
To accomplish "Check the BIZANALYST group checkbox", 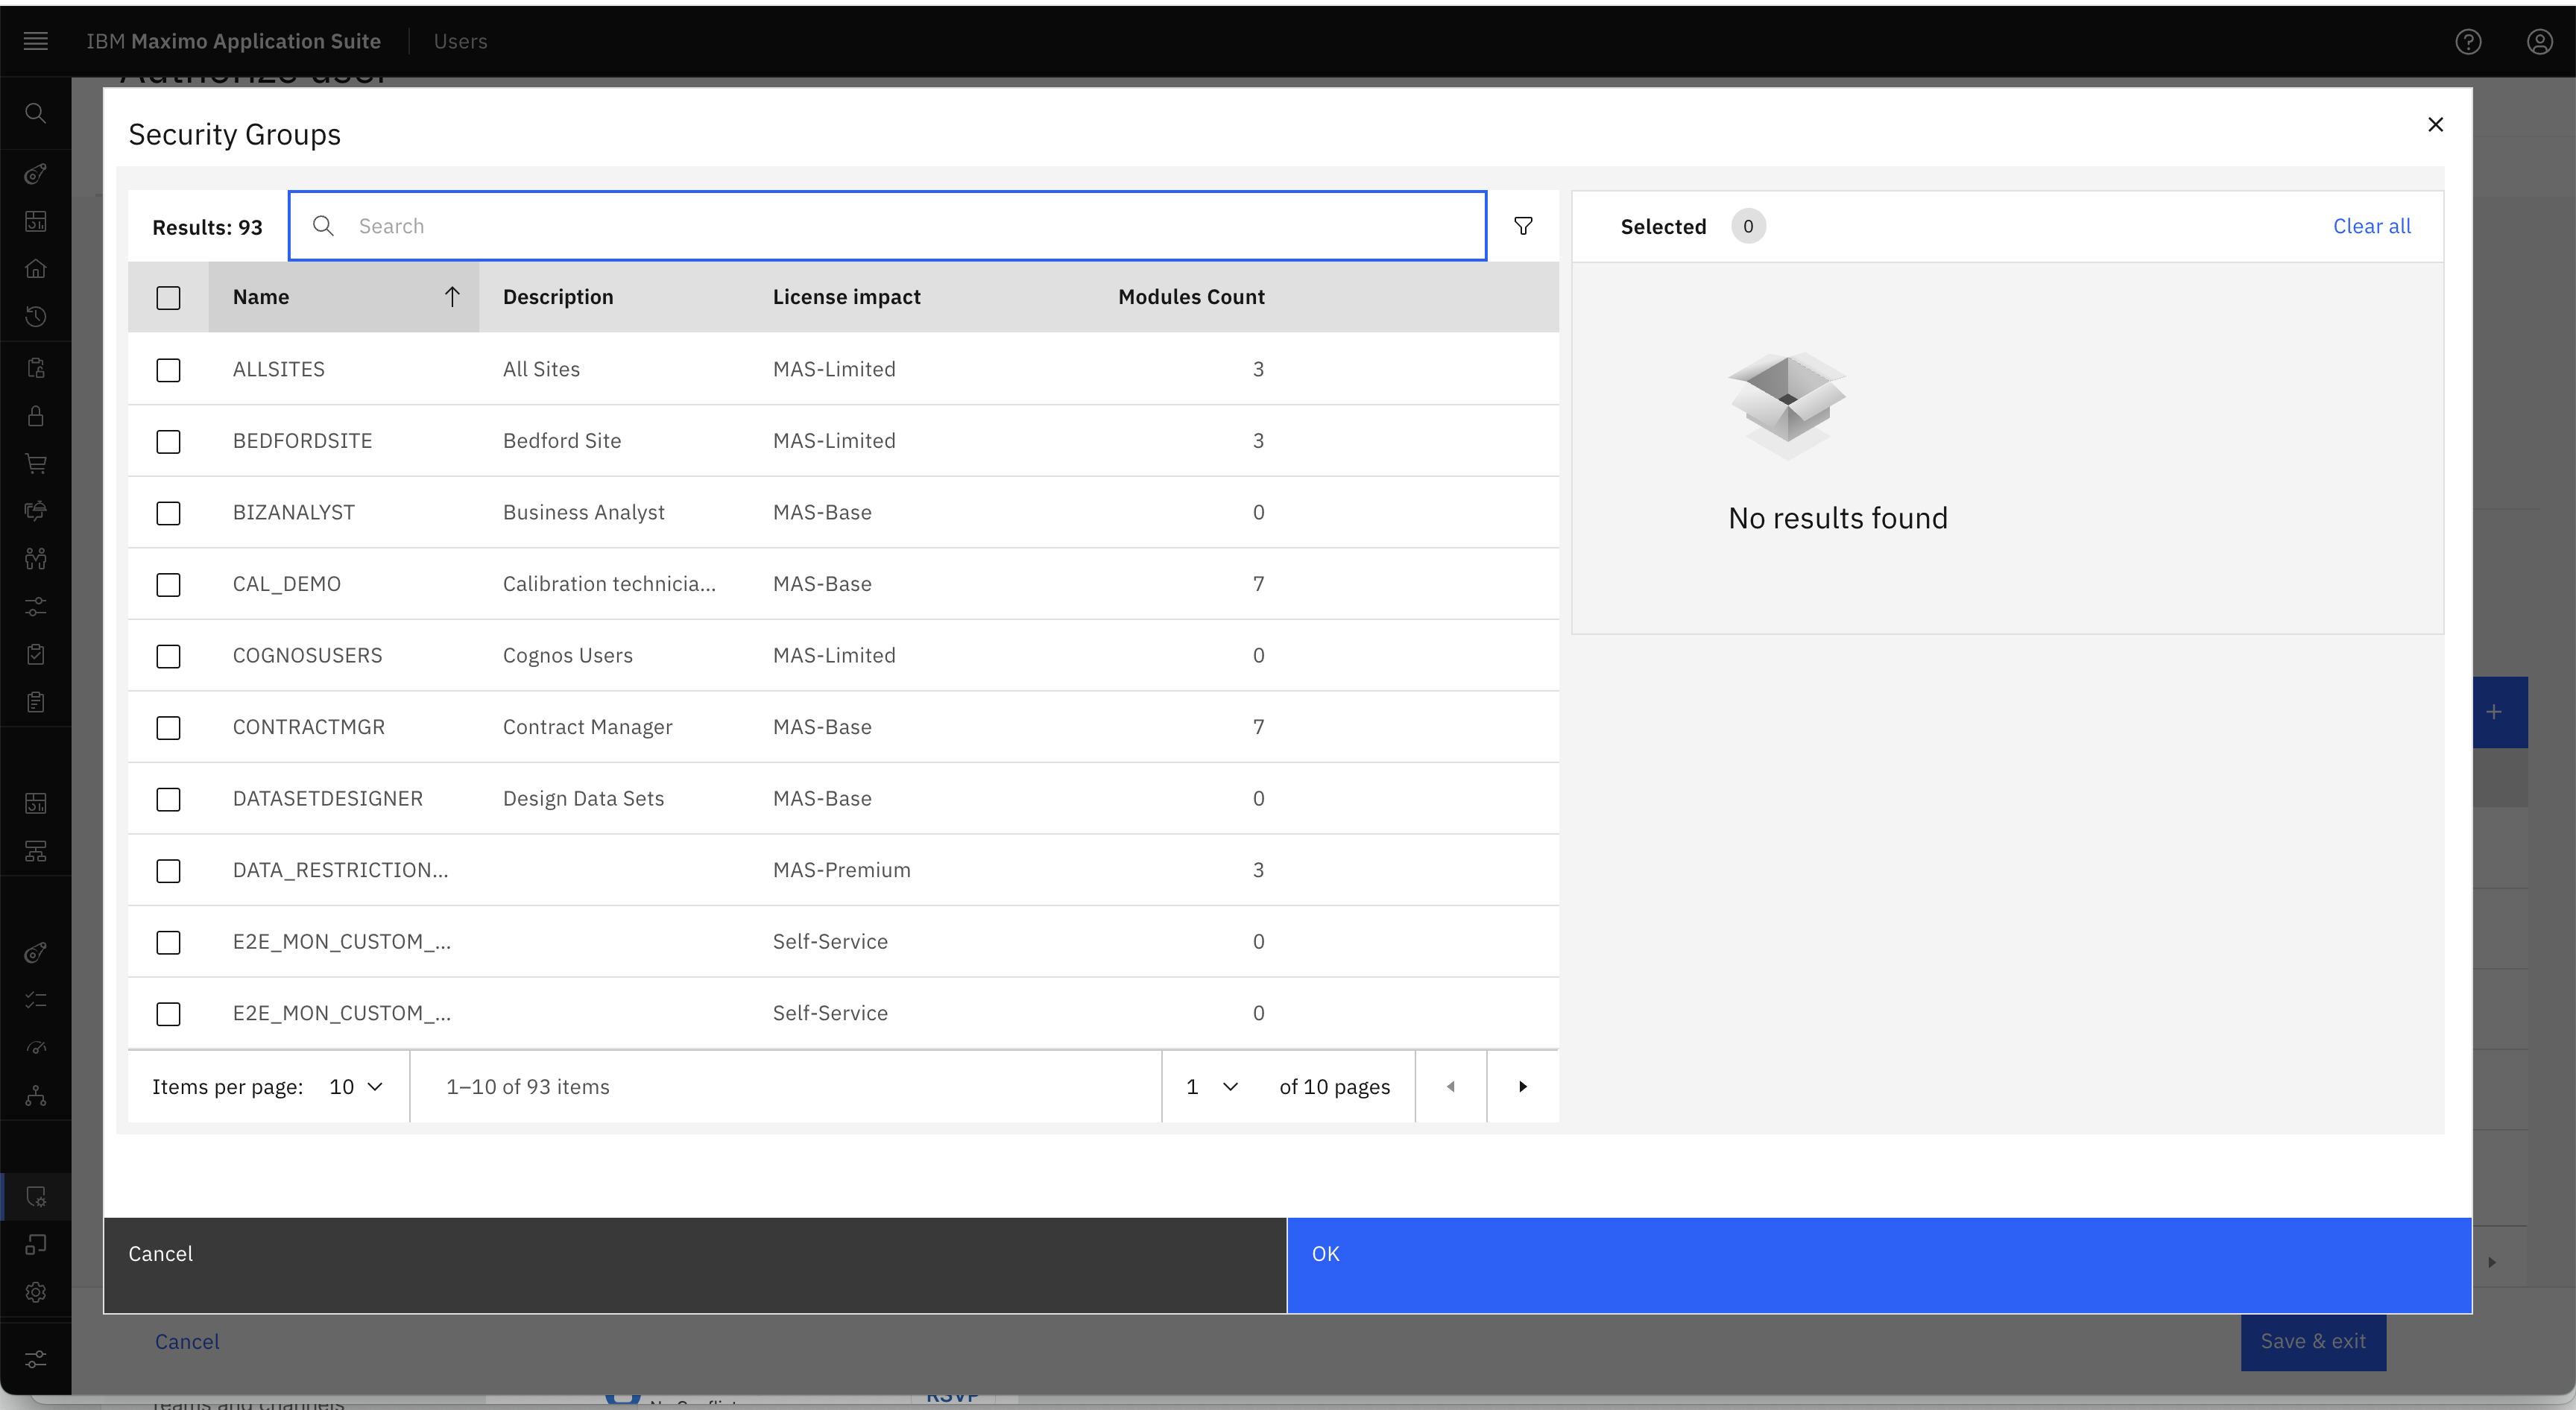I will [168, 513].
